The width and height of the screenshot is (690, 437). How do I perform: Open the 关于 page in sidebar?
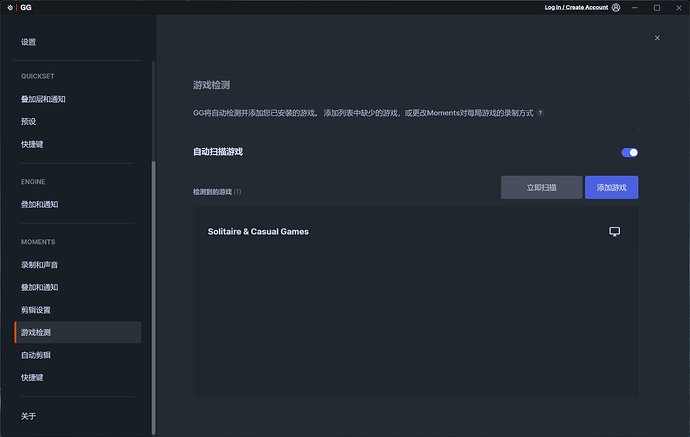[x=28, y=416]
